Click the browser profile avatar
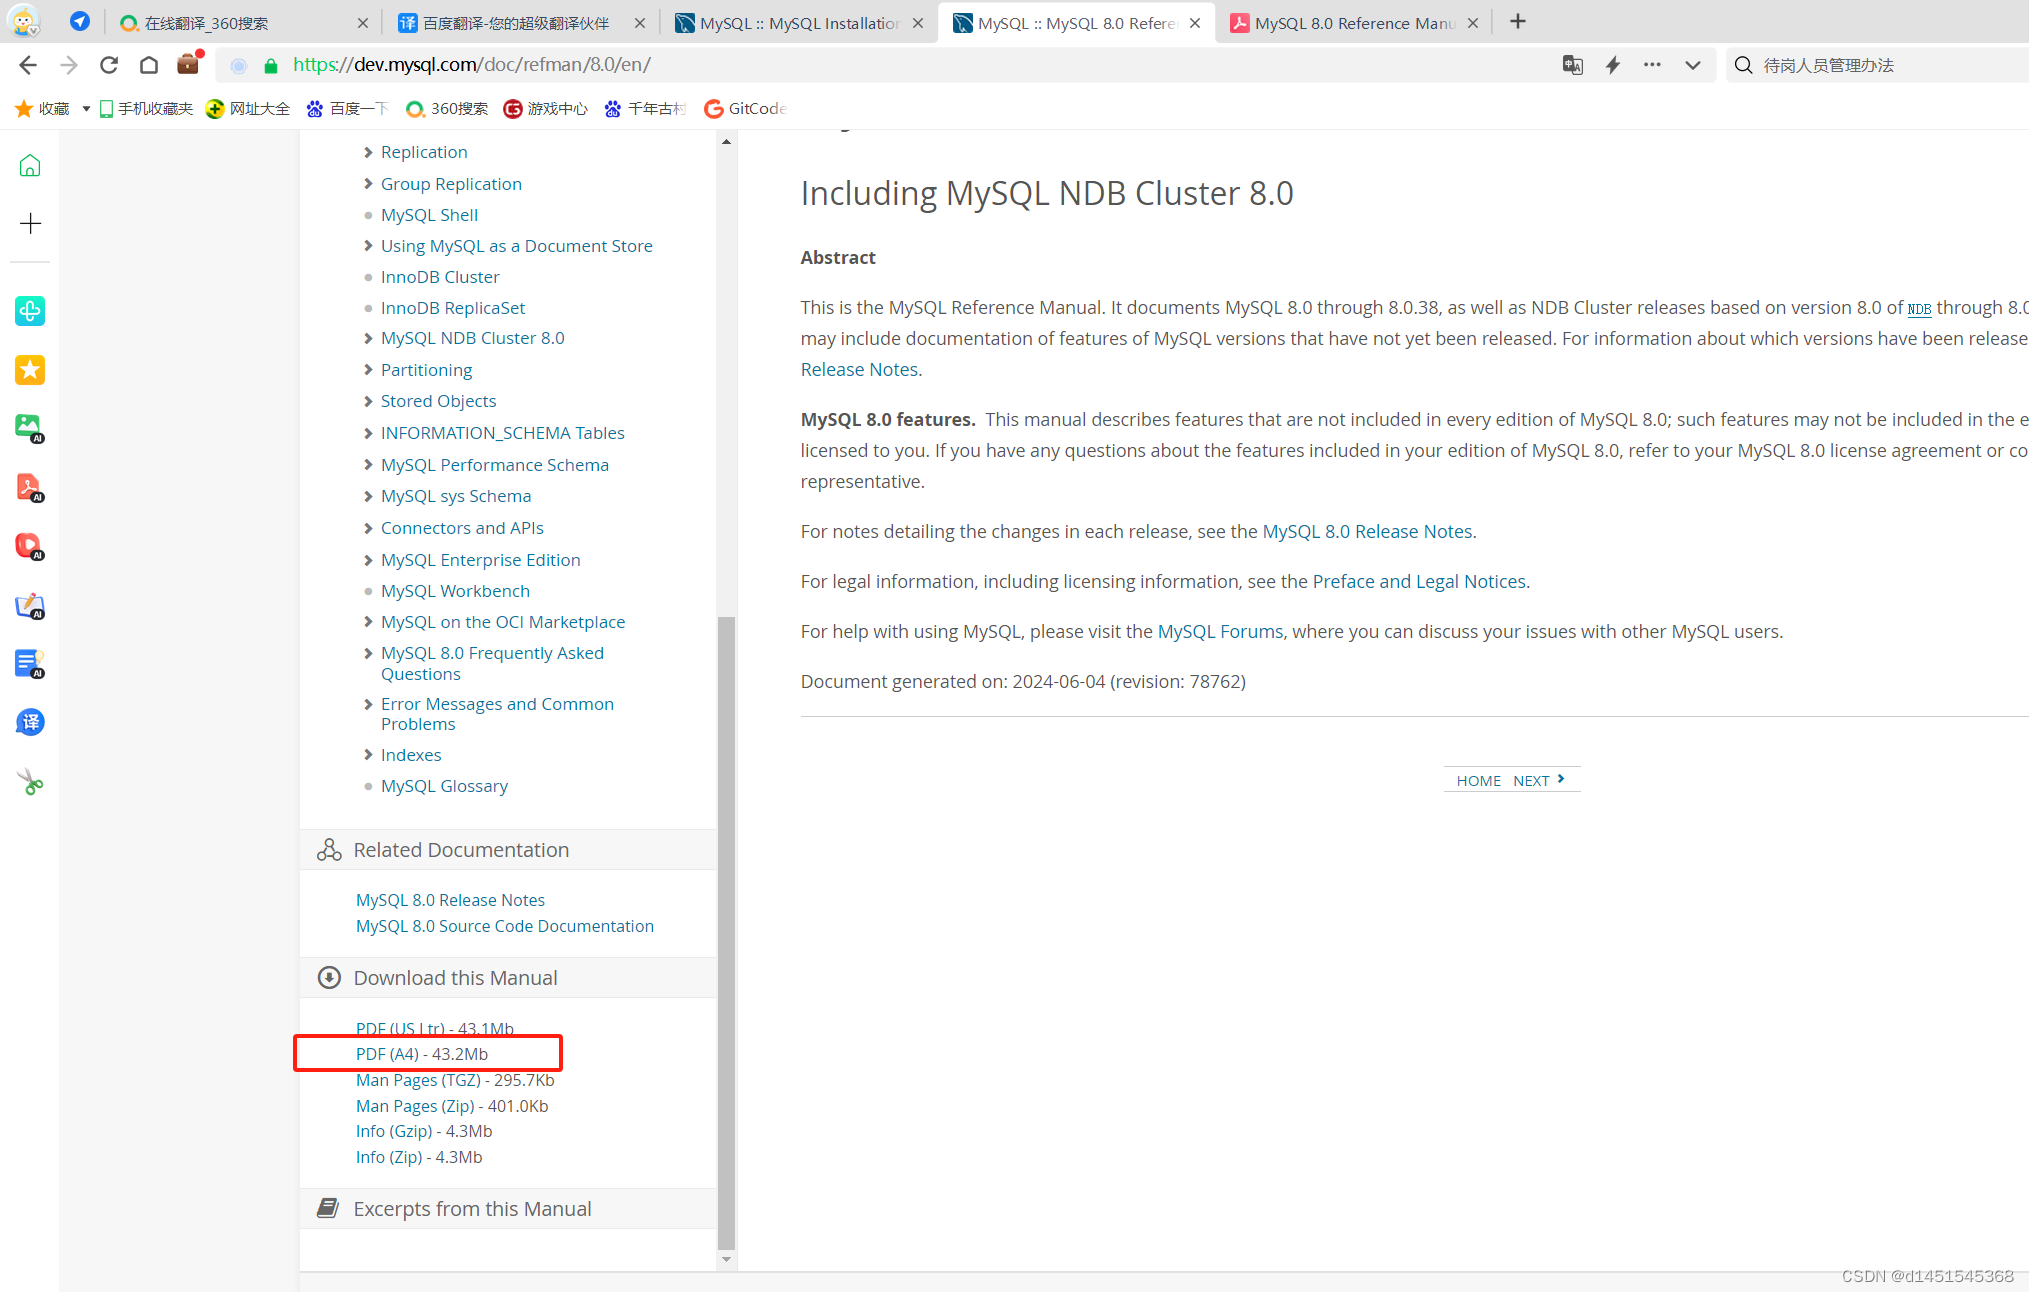This screenshot has width=2029, height=1292. click(x=23, y=21)
